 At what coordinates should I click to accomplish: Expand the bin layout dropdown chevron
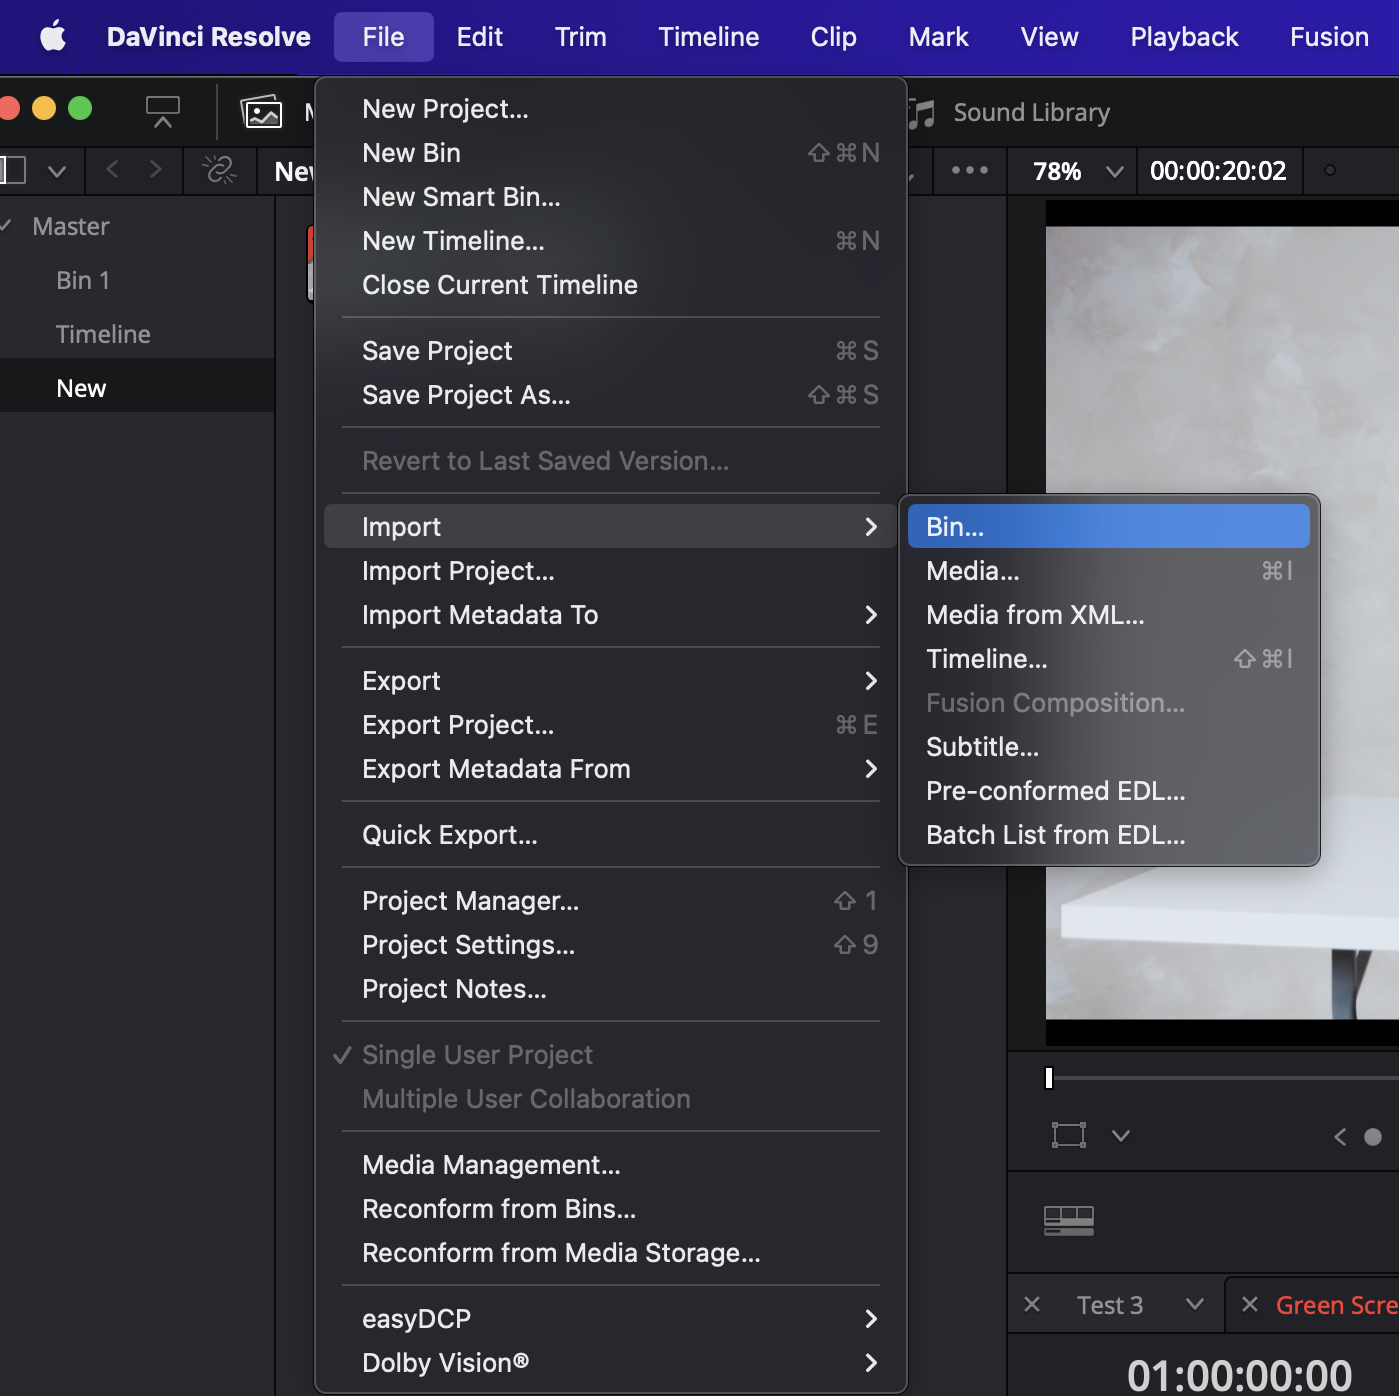click(x=57, y=171)
